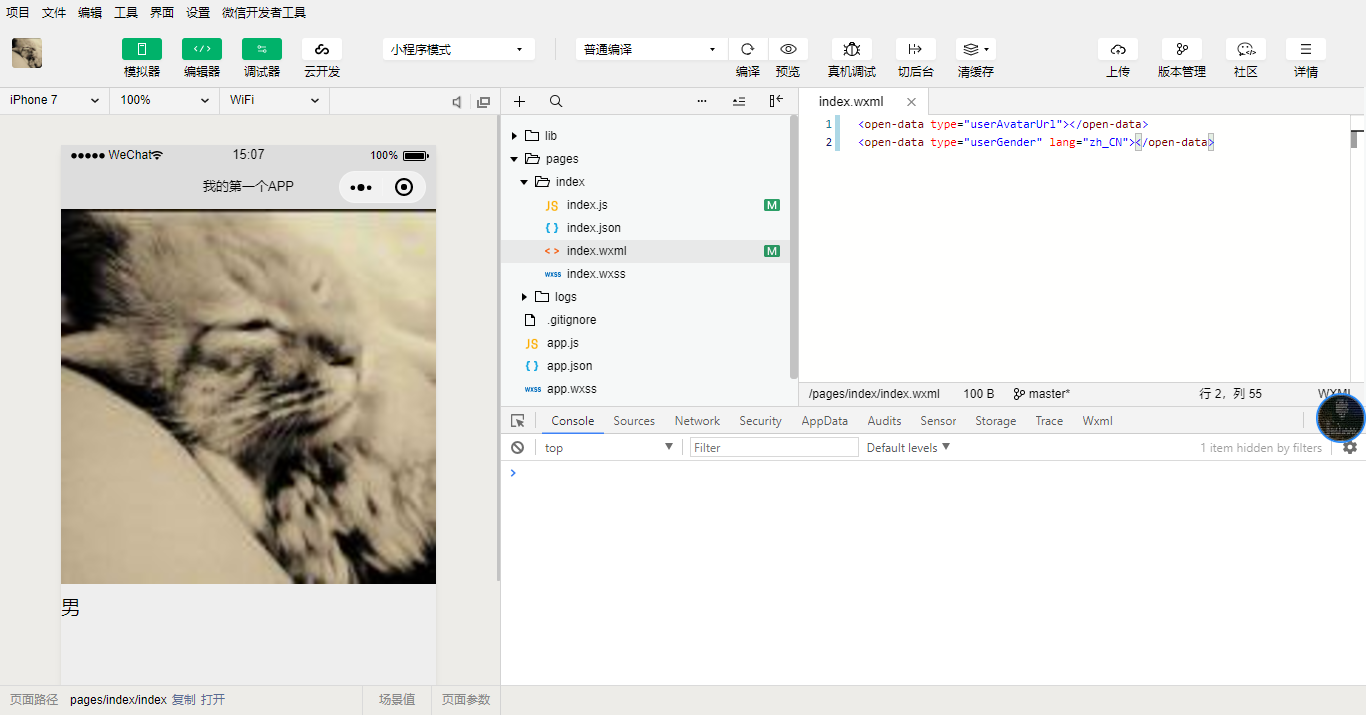Click the clear cache layers icon
The height and width of the screenshot is (715, 1366).
[x=975, y=49]
